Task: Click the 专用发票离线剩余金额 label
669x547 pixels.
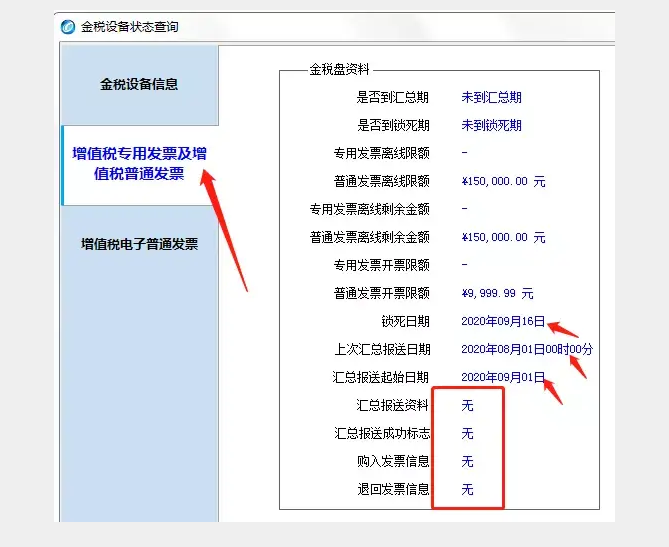Action: tap(369, 209)
